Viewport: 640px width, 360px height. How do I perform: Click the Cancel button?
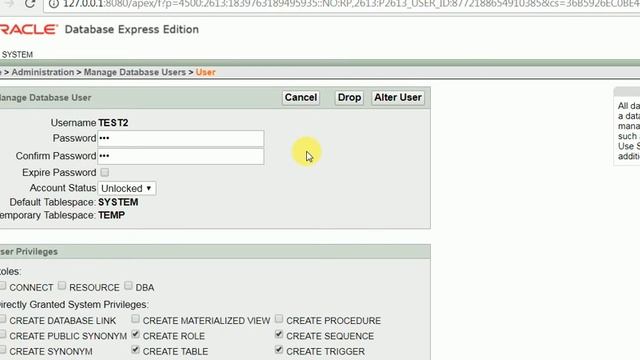click(301, 98)
